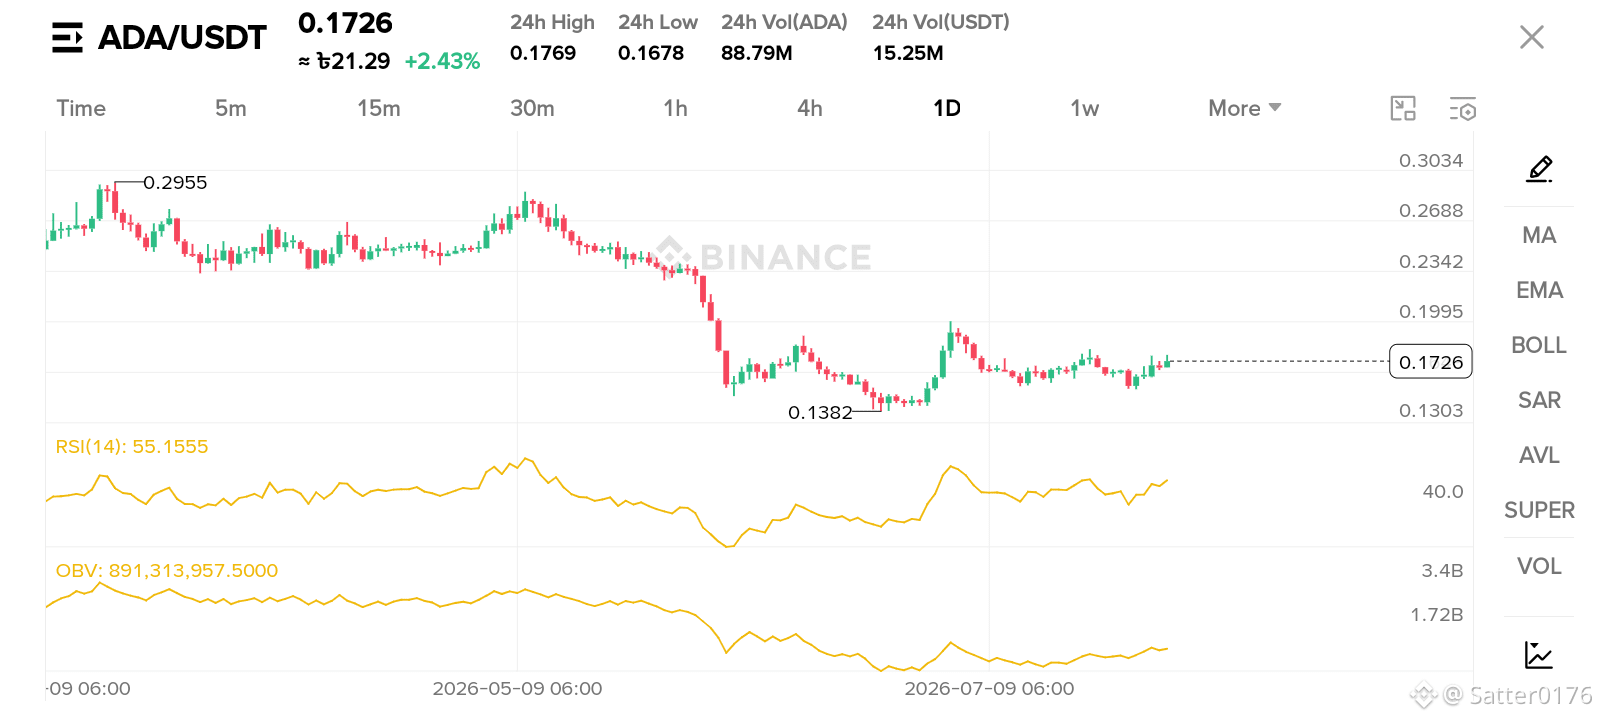1600x720 pixels.
Task: Open chart indicator settings icon
Action: (1463, 109)
